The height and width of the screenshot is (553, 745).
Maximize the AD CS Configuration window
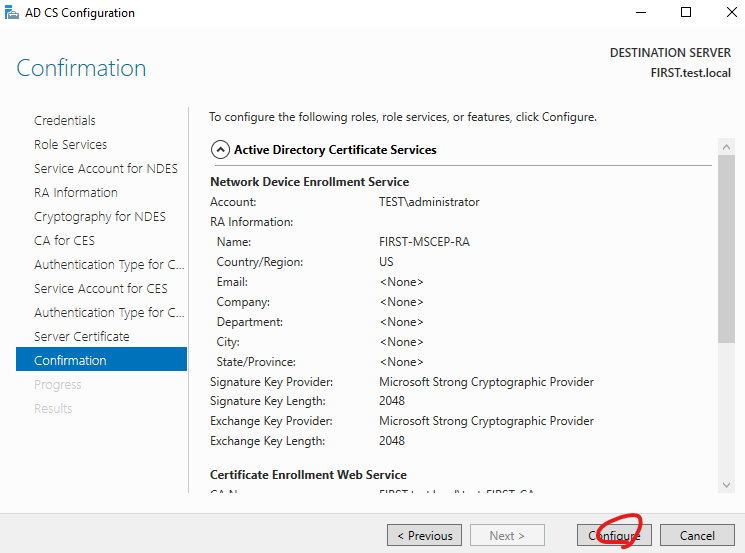click(x=686, y=12)
